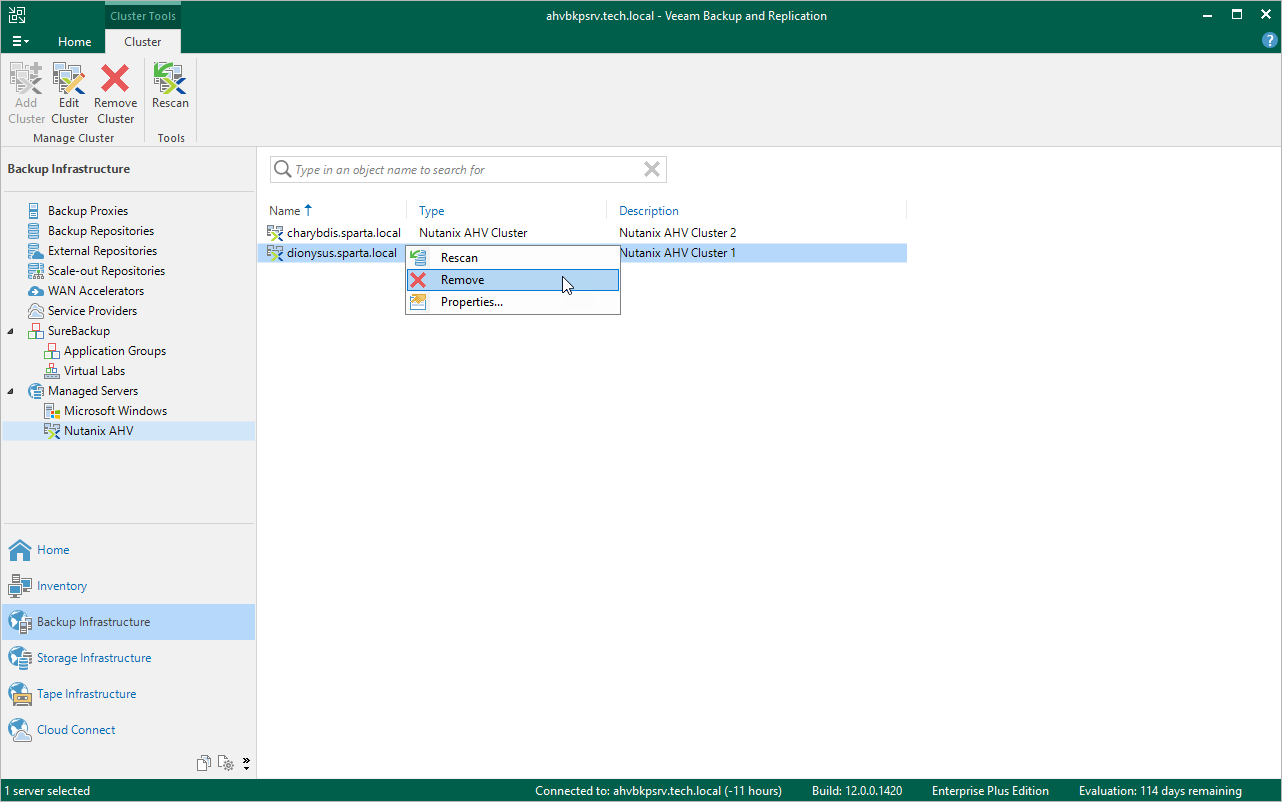Click the Nutanix AHV Cluster type cell for charybdis
Viewport: 1282px width, 802px height.
click(473, 233)
